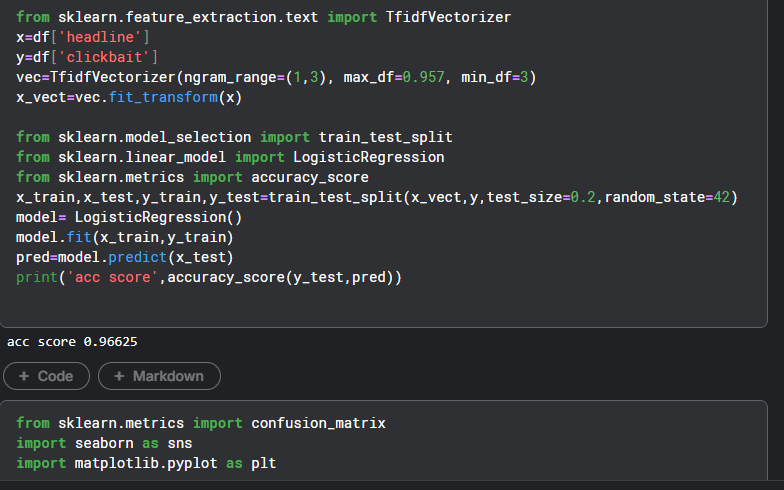Click the model.fit(x_train,y_train) line
This screenshot has width=784, height=490.
[125, 237]
